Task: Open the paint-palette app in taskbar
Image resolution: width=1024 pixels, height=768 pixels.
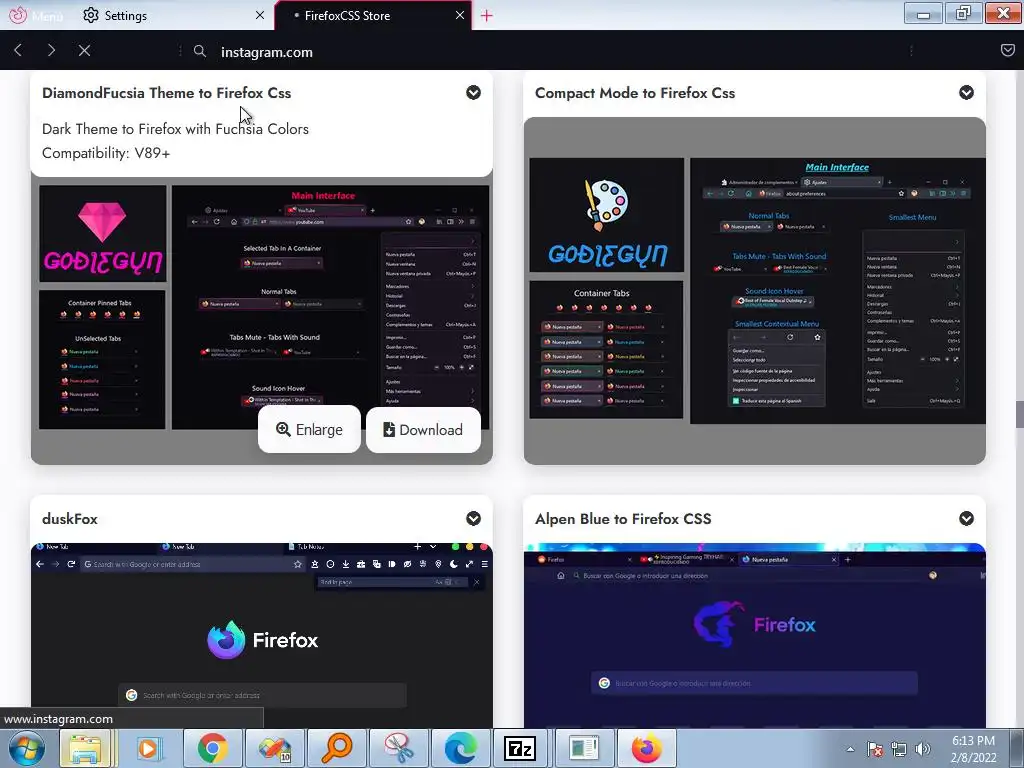Action: point(274,748)
